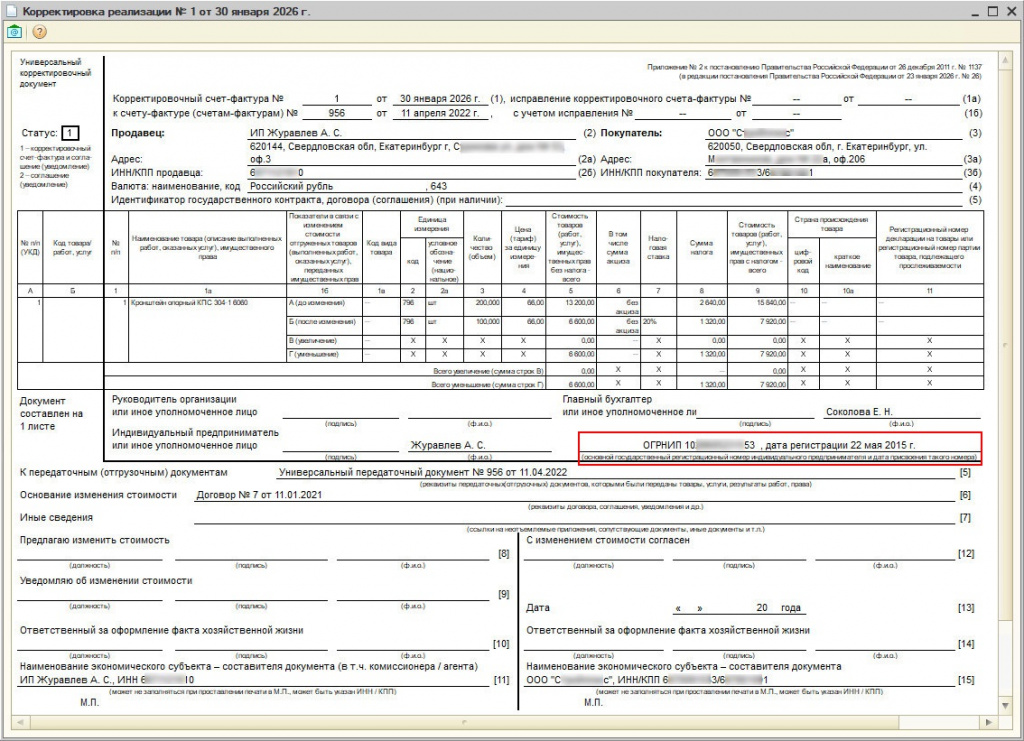This screenshot has height=741, width=1024.
Task: Select the 'Основание изменения стоимости' label
Action: pyautogui.click(x=99, y=495)
